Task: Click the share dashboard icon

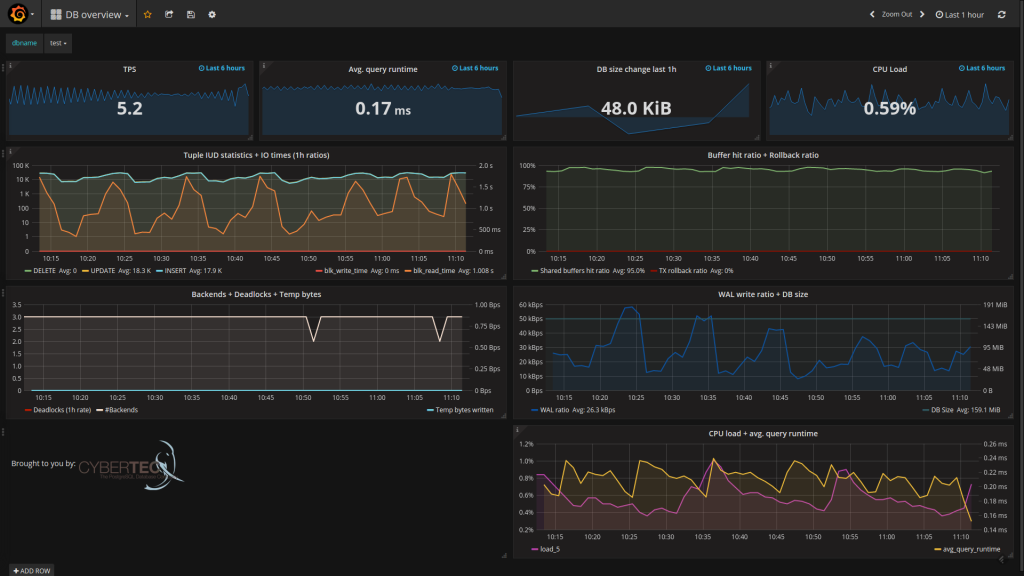Action: [169, 15]
